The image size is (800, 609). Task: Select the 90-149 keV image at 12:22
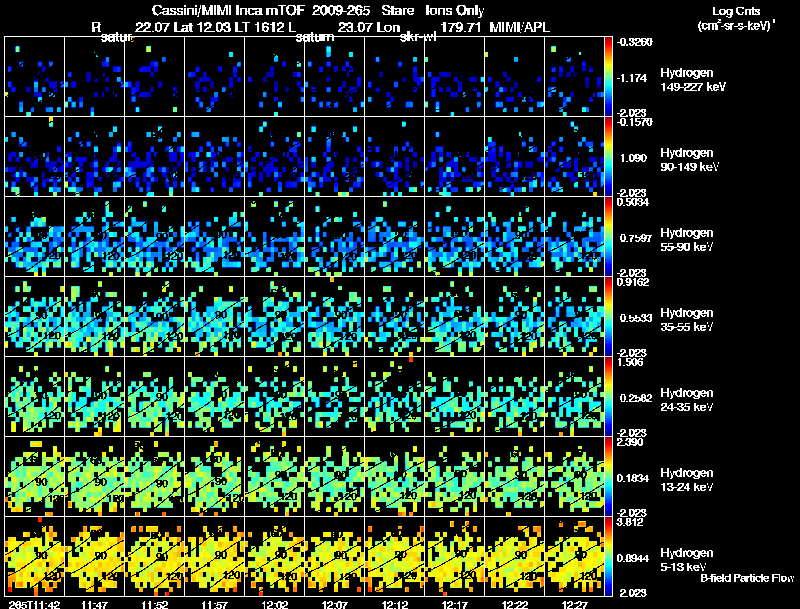click(x=515, y=157)
